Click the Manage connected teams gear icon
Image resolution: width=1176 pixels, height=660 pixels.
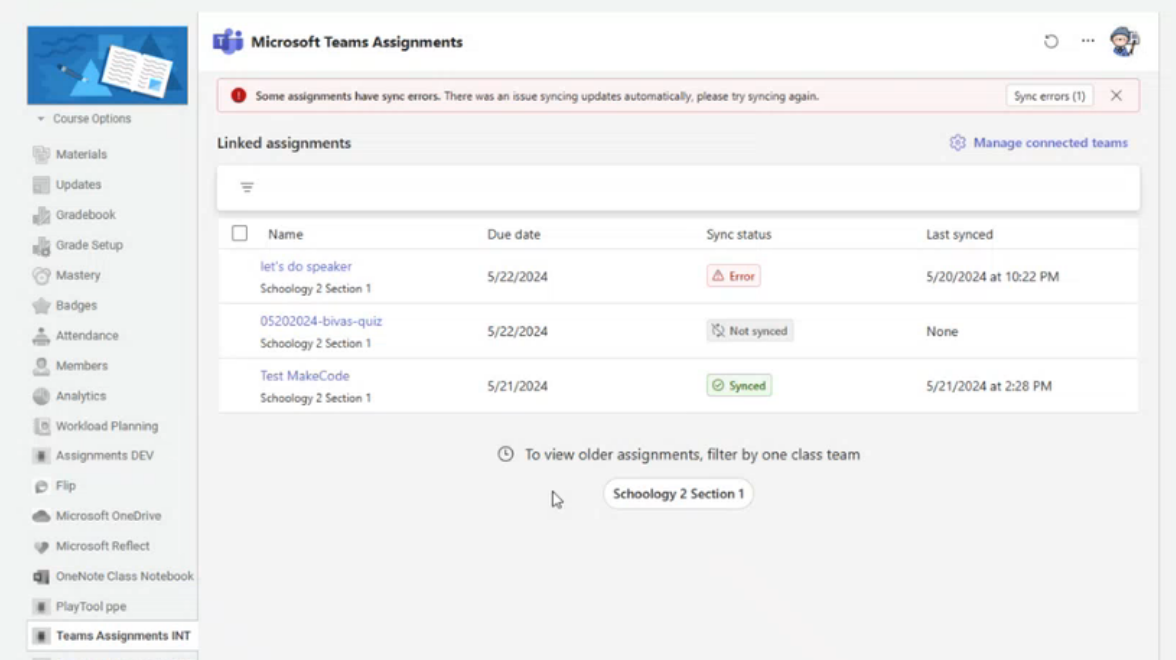957,142
